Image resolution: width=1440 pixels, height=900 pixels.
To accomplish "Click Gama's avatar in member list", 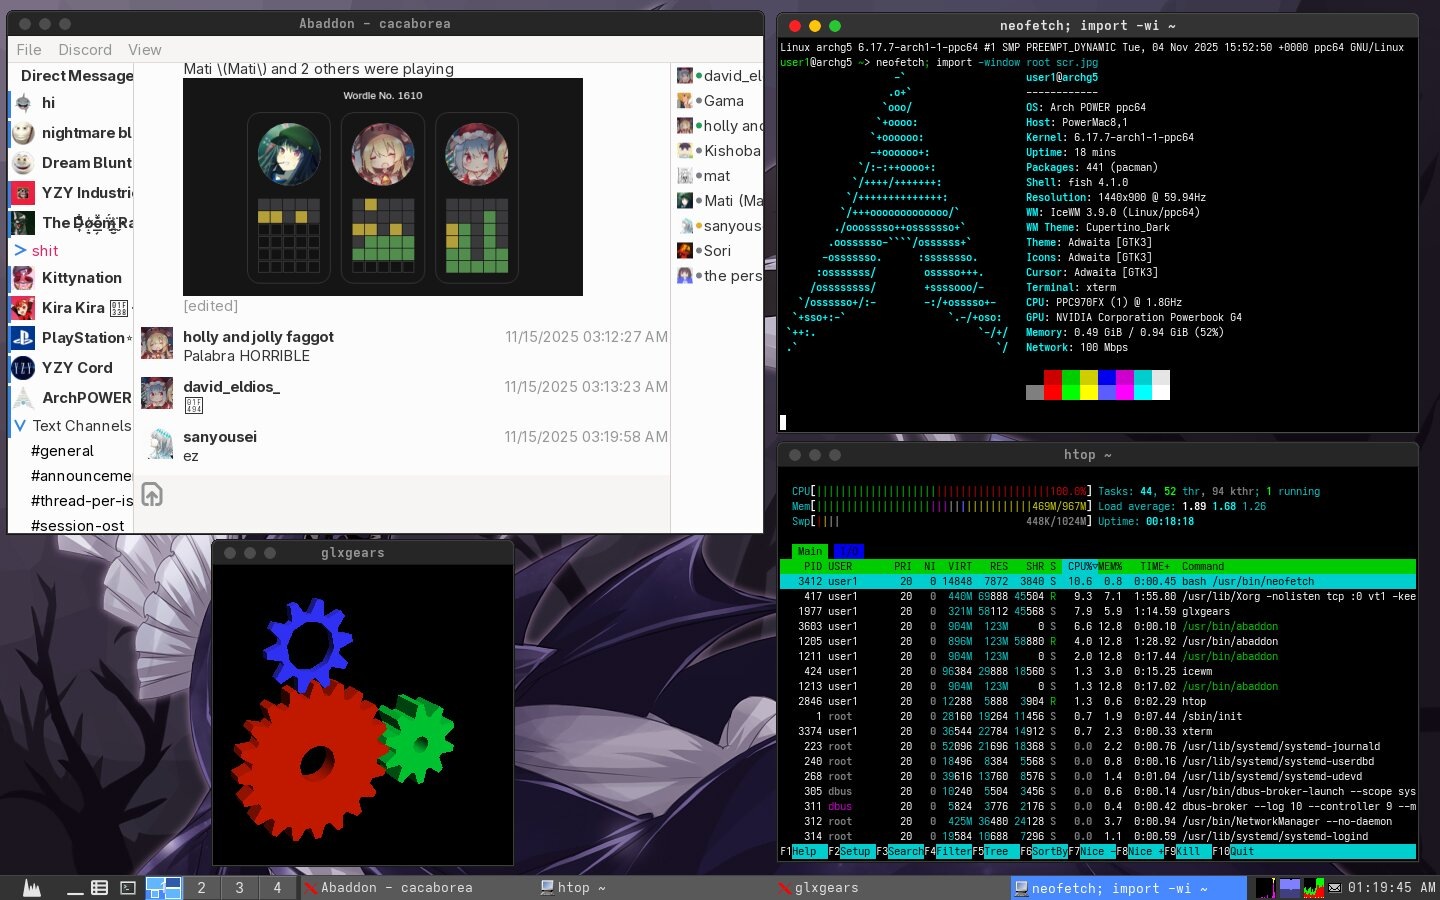I will pos(685,101).
